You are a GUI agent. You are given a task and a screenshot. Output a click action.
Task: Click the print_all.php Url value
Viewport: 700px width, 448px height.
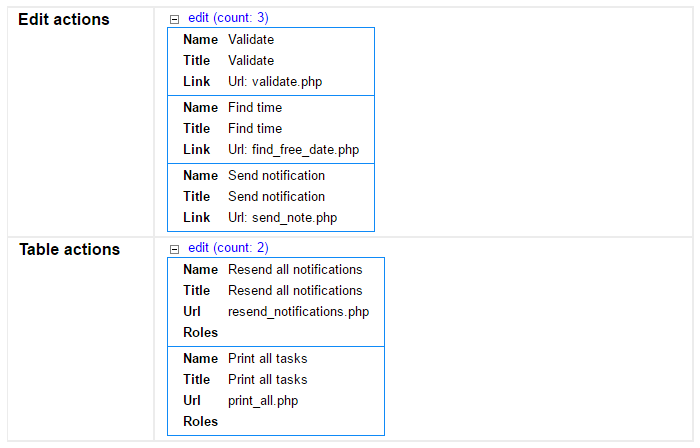(x=263, y=401)
